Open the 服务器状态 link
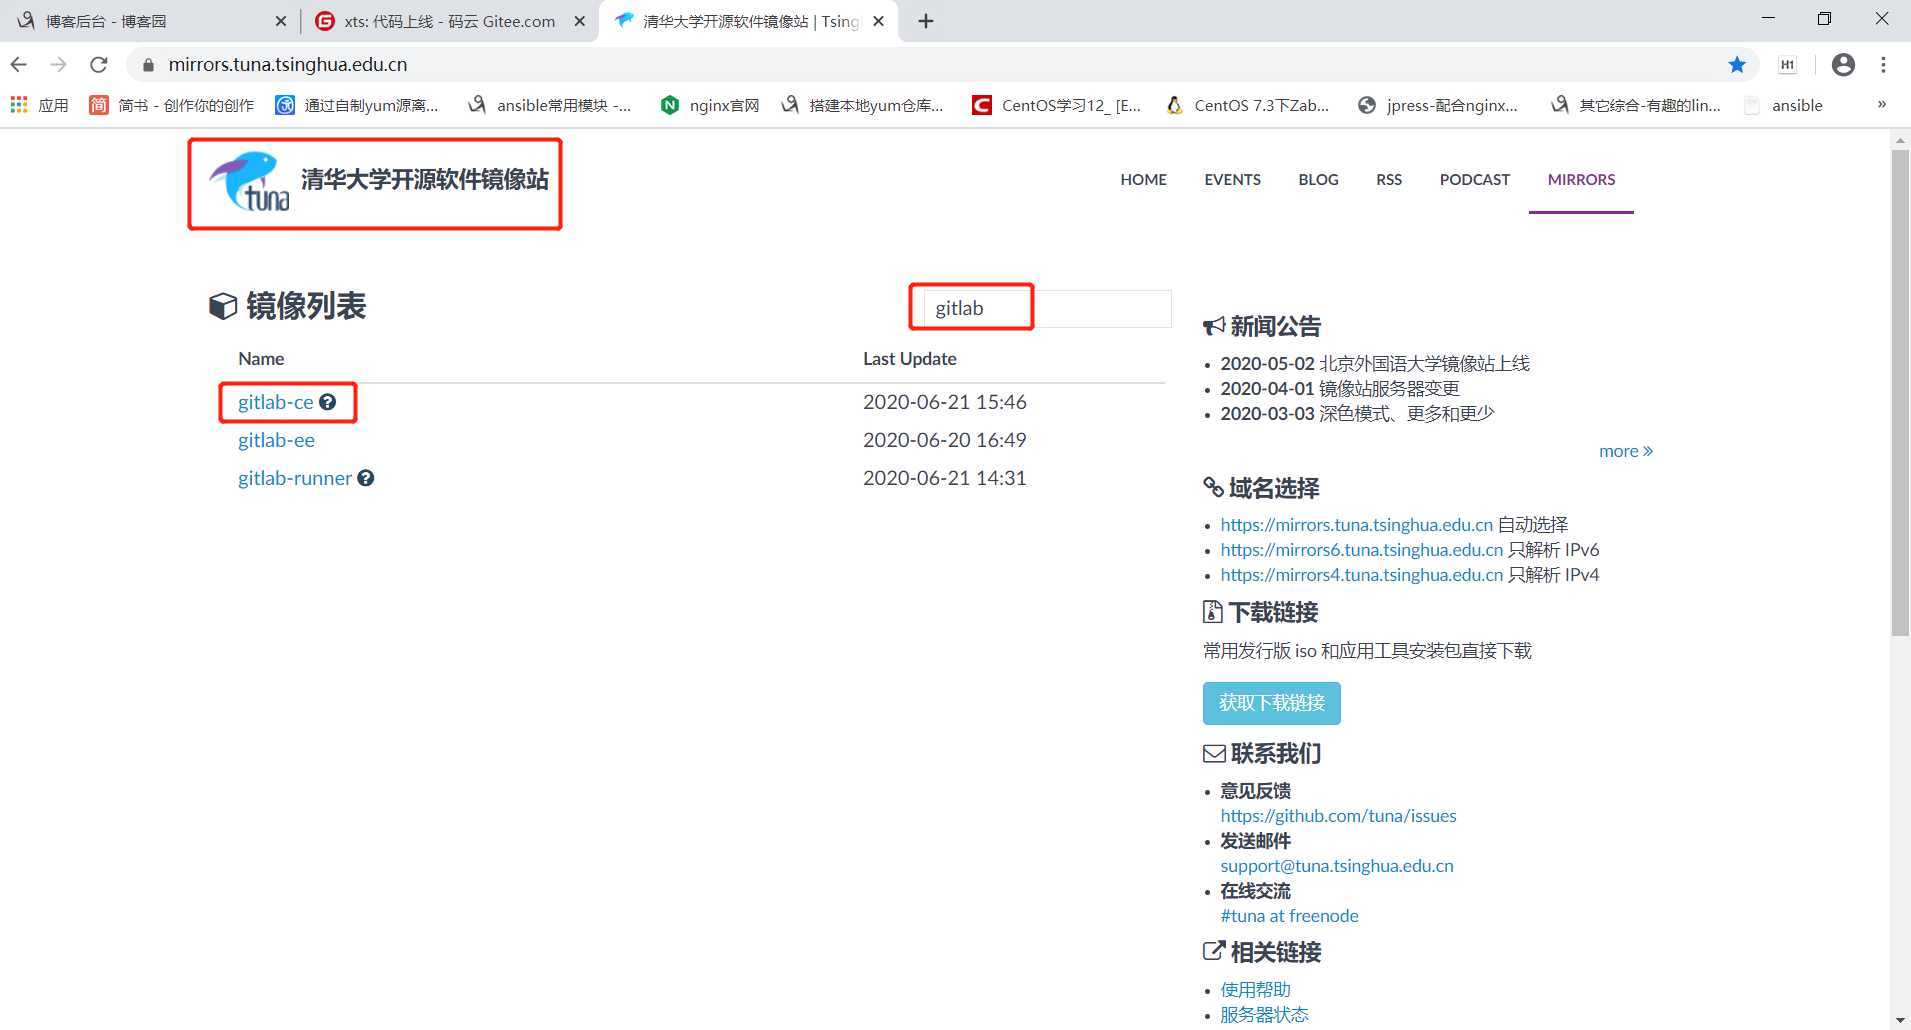 [x=1264, y=1015]
